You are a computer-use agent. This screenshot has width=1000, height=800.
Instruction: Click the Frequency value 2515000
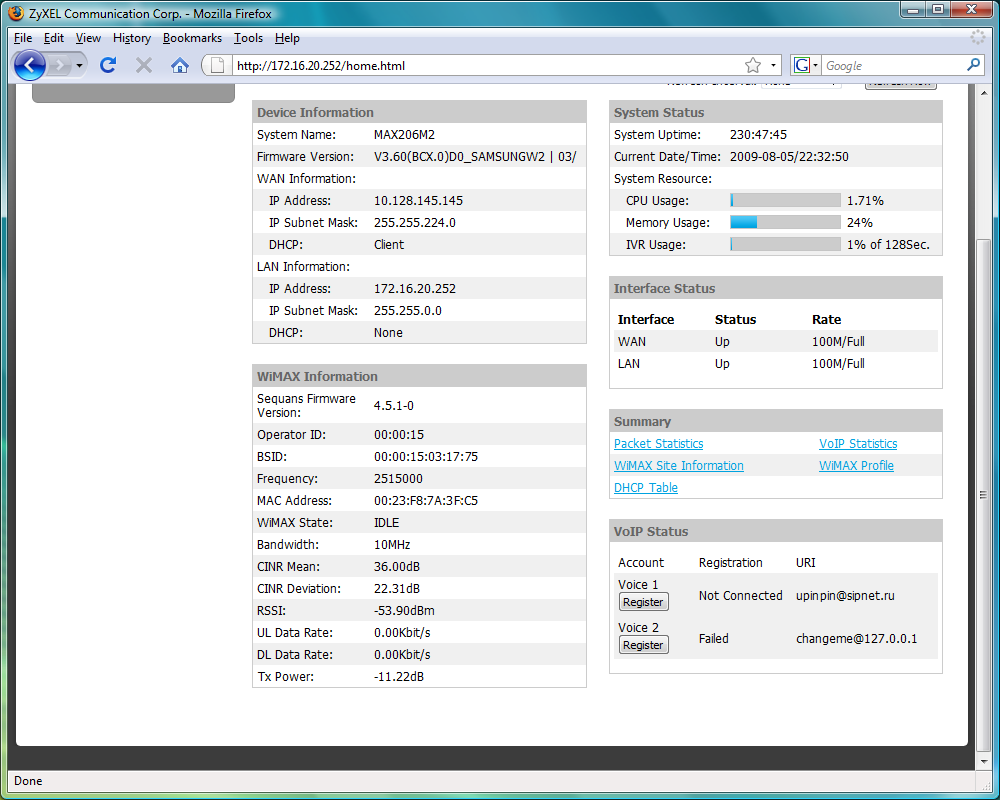tap(398, 478)
